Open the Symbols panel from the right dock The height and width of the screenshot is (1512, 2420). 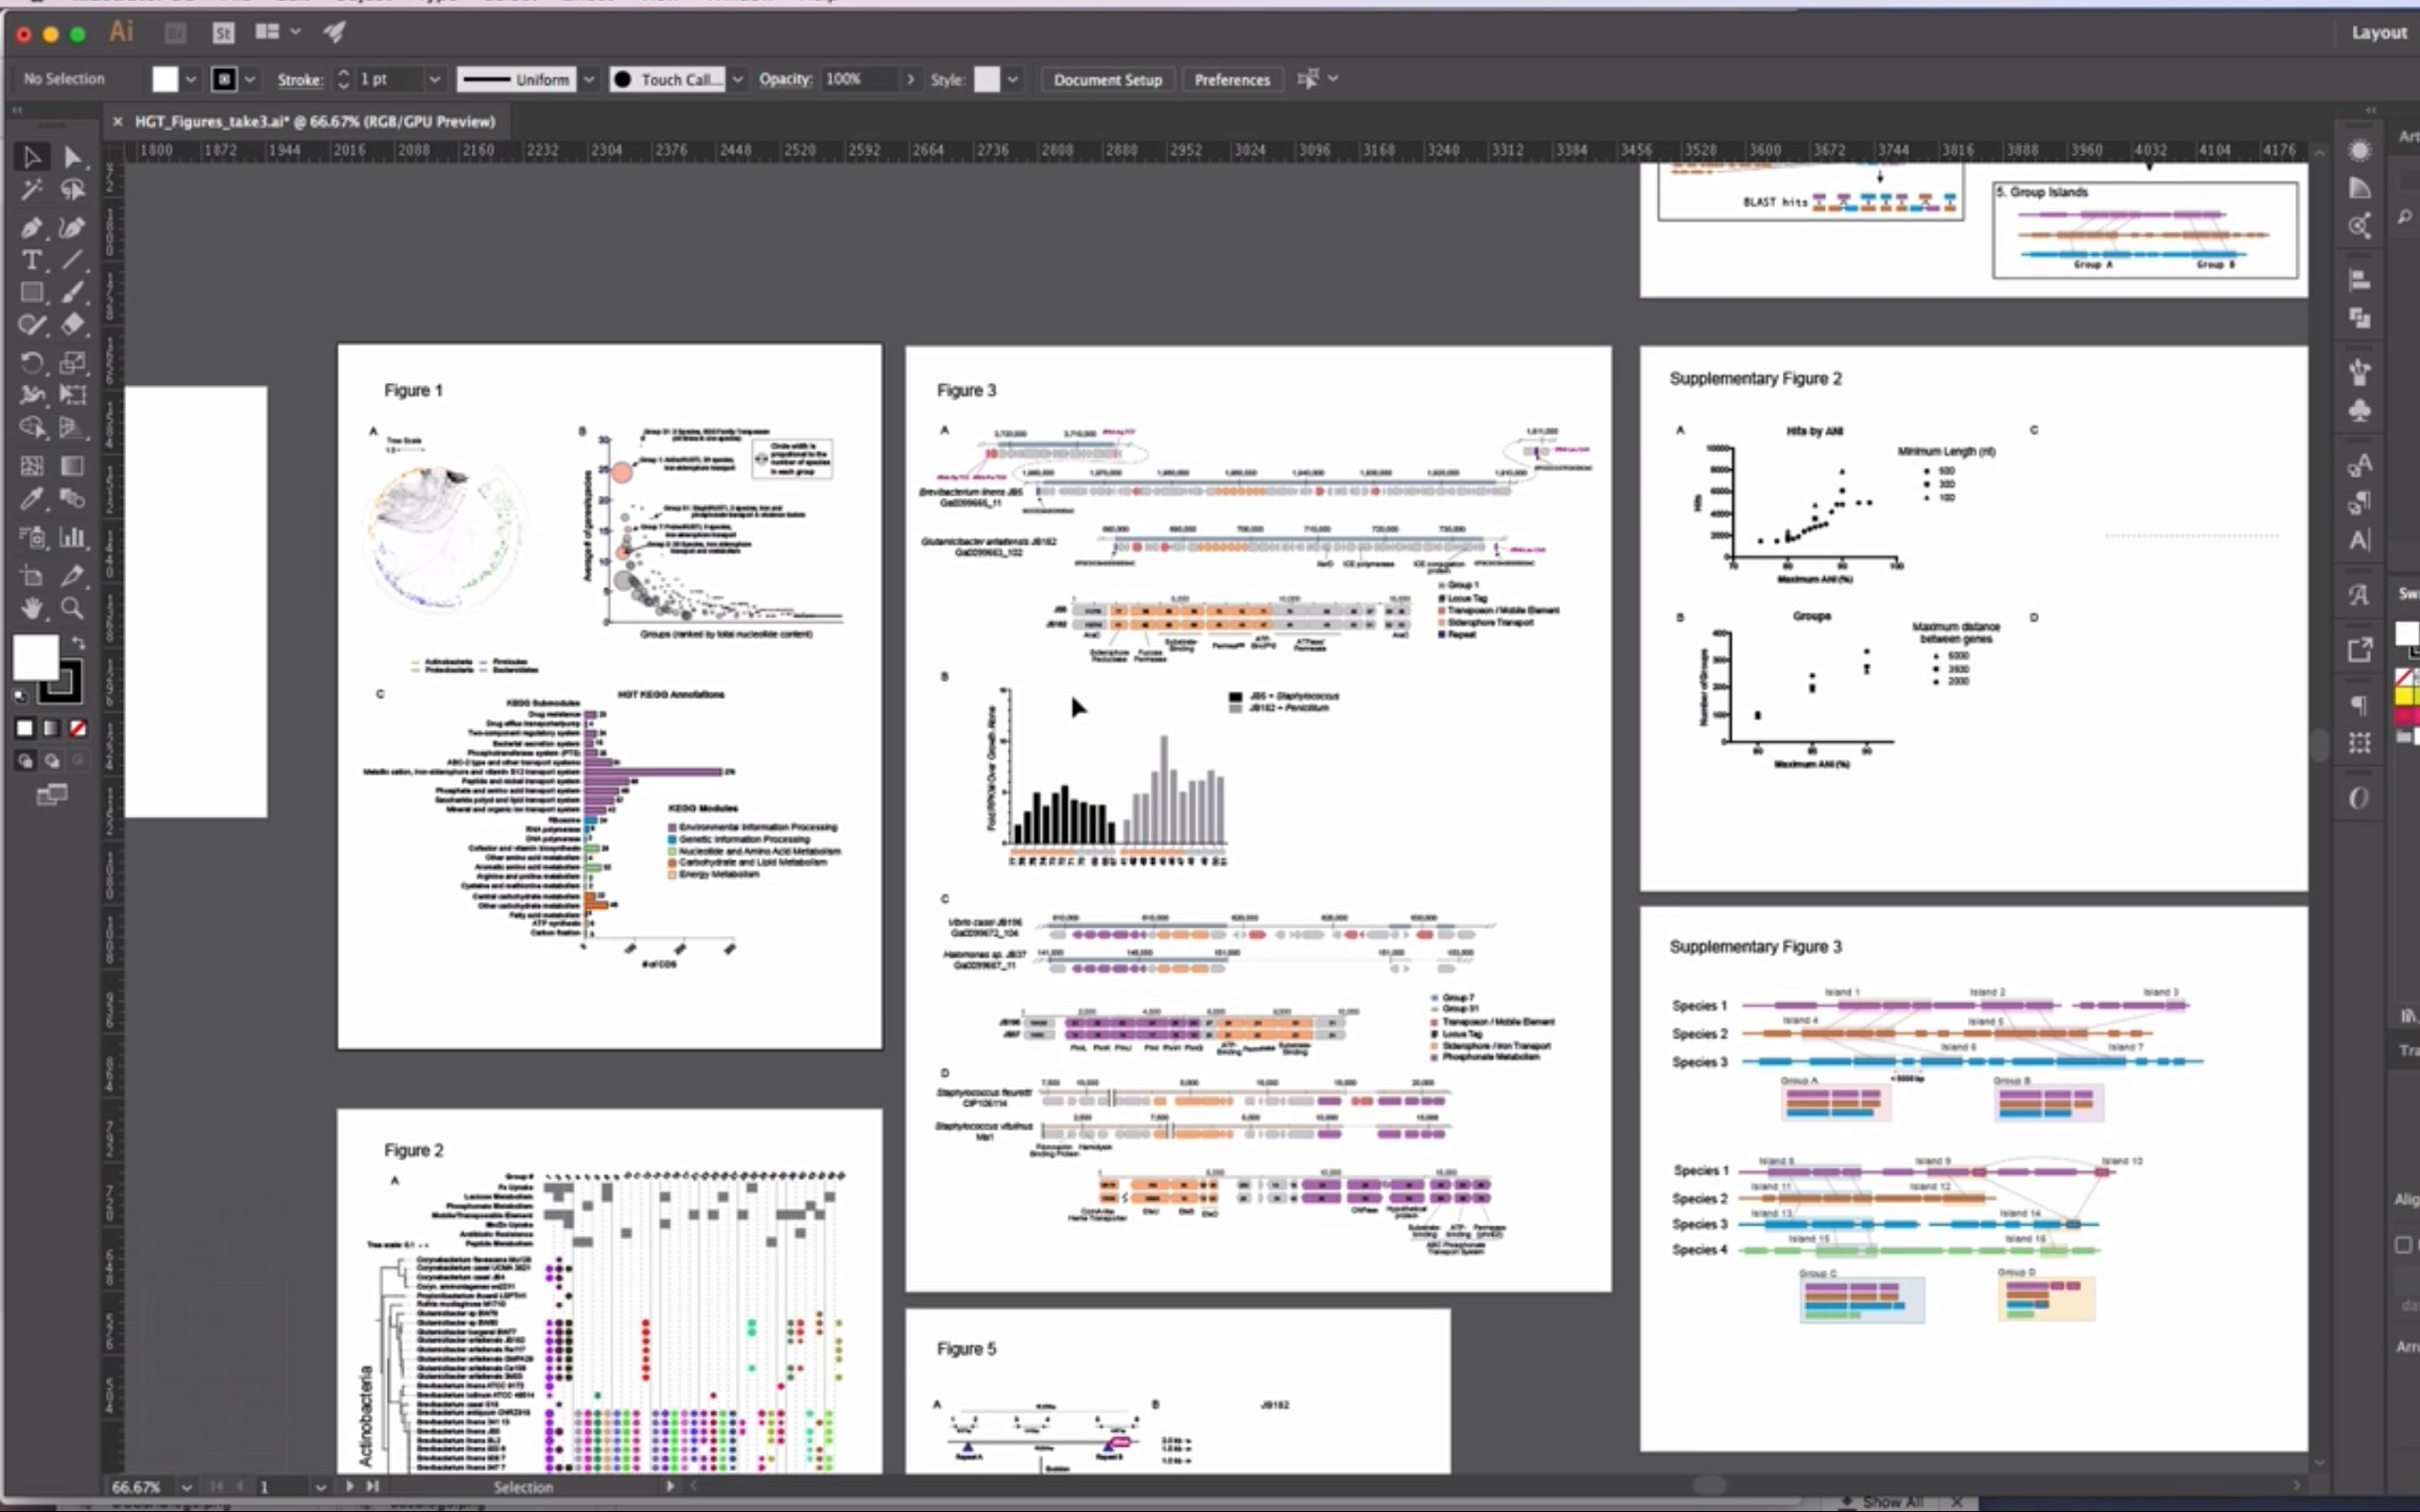tap(2360, 412)
